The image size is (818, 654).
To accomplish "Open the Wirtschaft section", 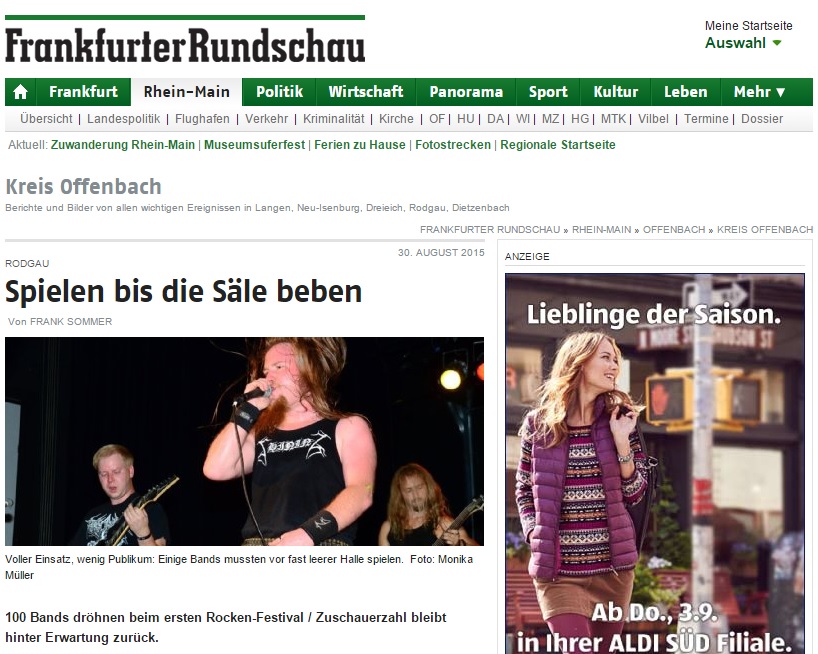I will click(366, 92).
